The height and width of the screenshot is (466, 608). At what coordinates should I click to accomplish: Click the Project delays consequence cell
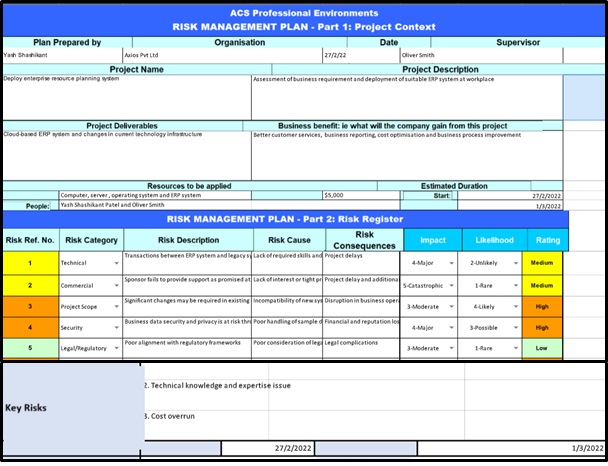361,263
